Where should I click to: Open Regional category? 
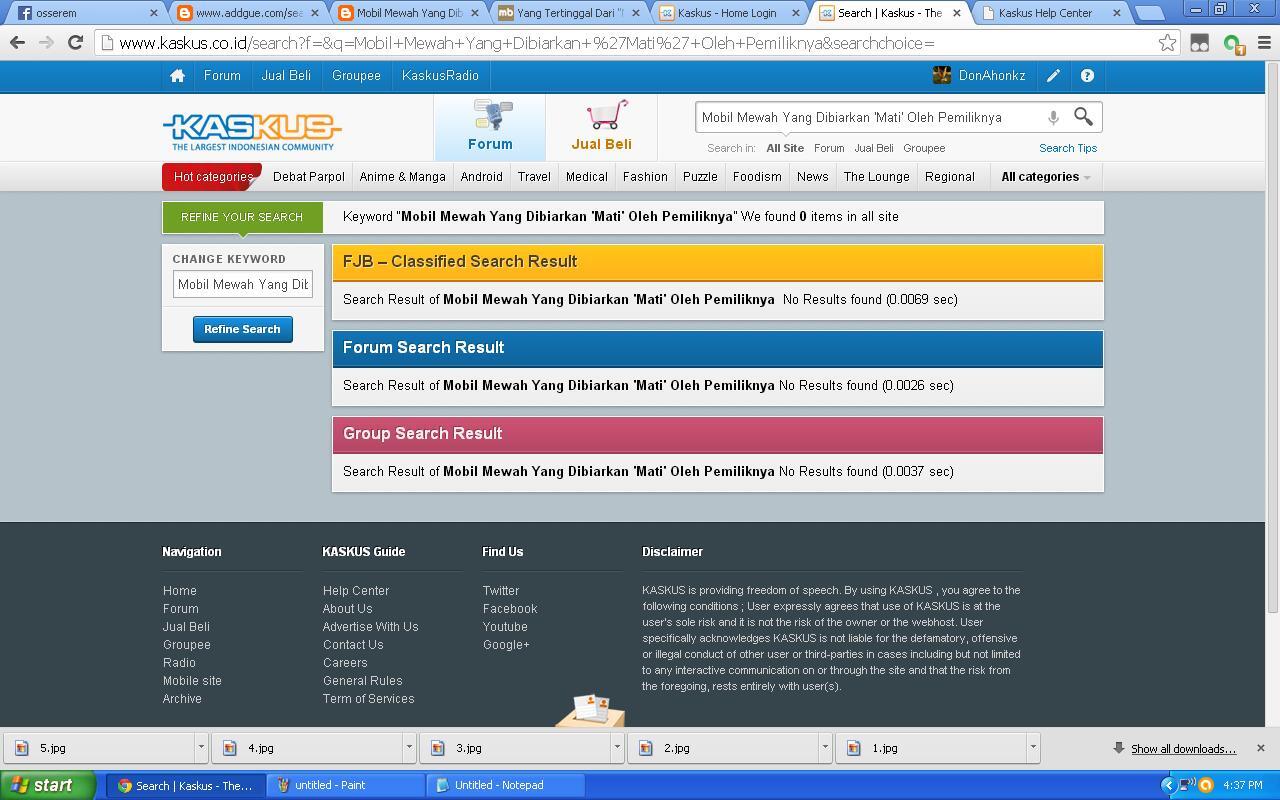pyautogui.click(x=949, y=177)
